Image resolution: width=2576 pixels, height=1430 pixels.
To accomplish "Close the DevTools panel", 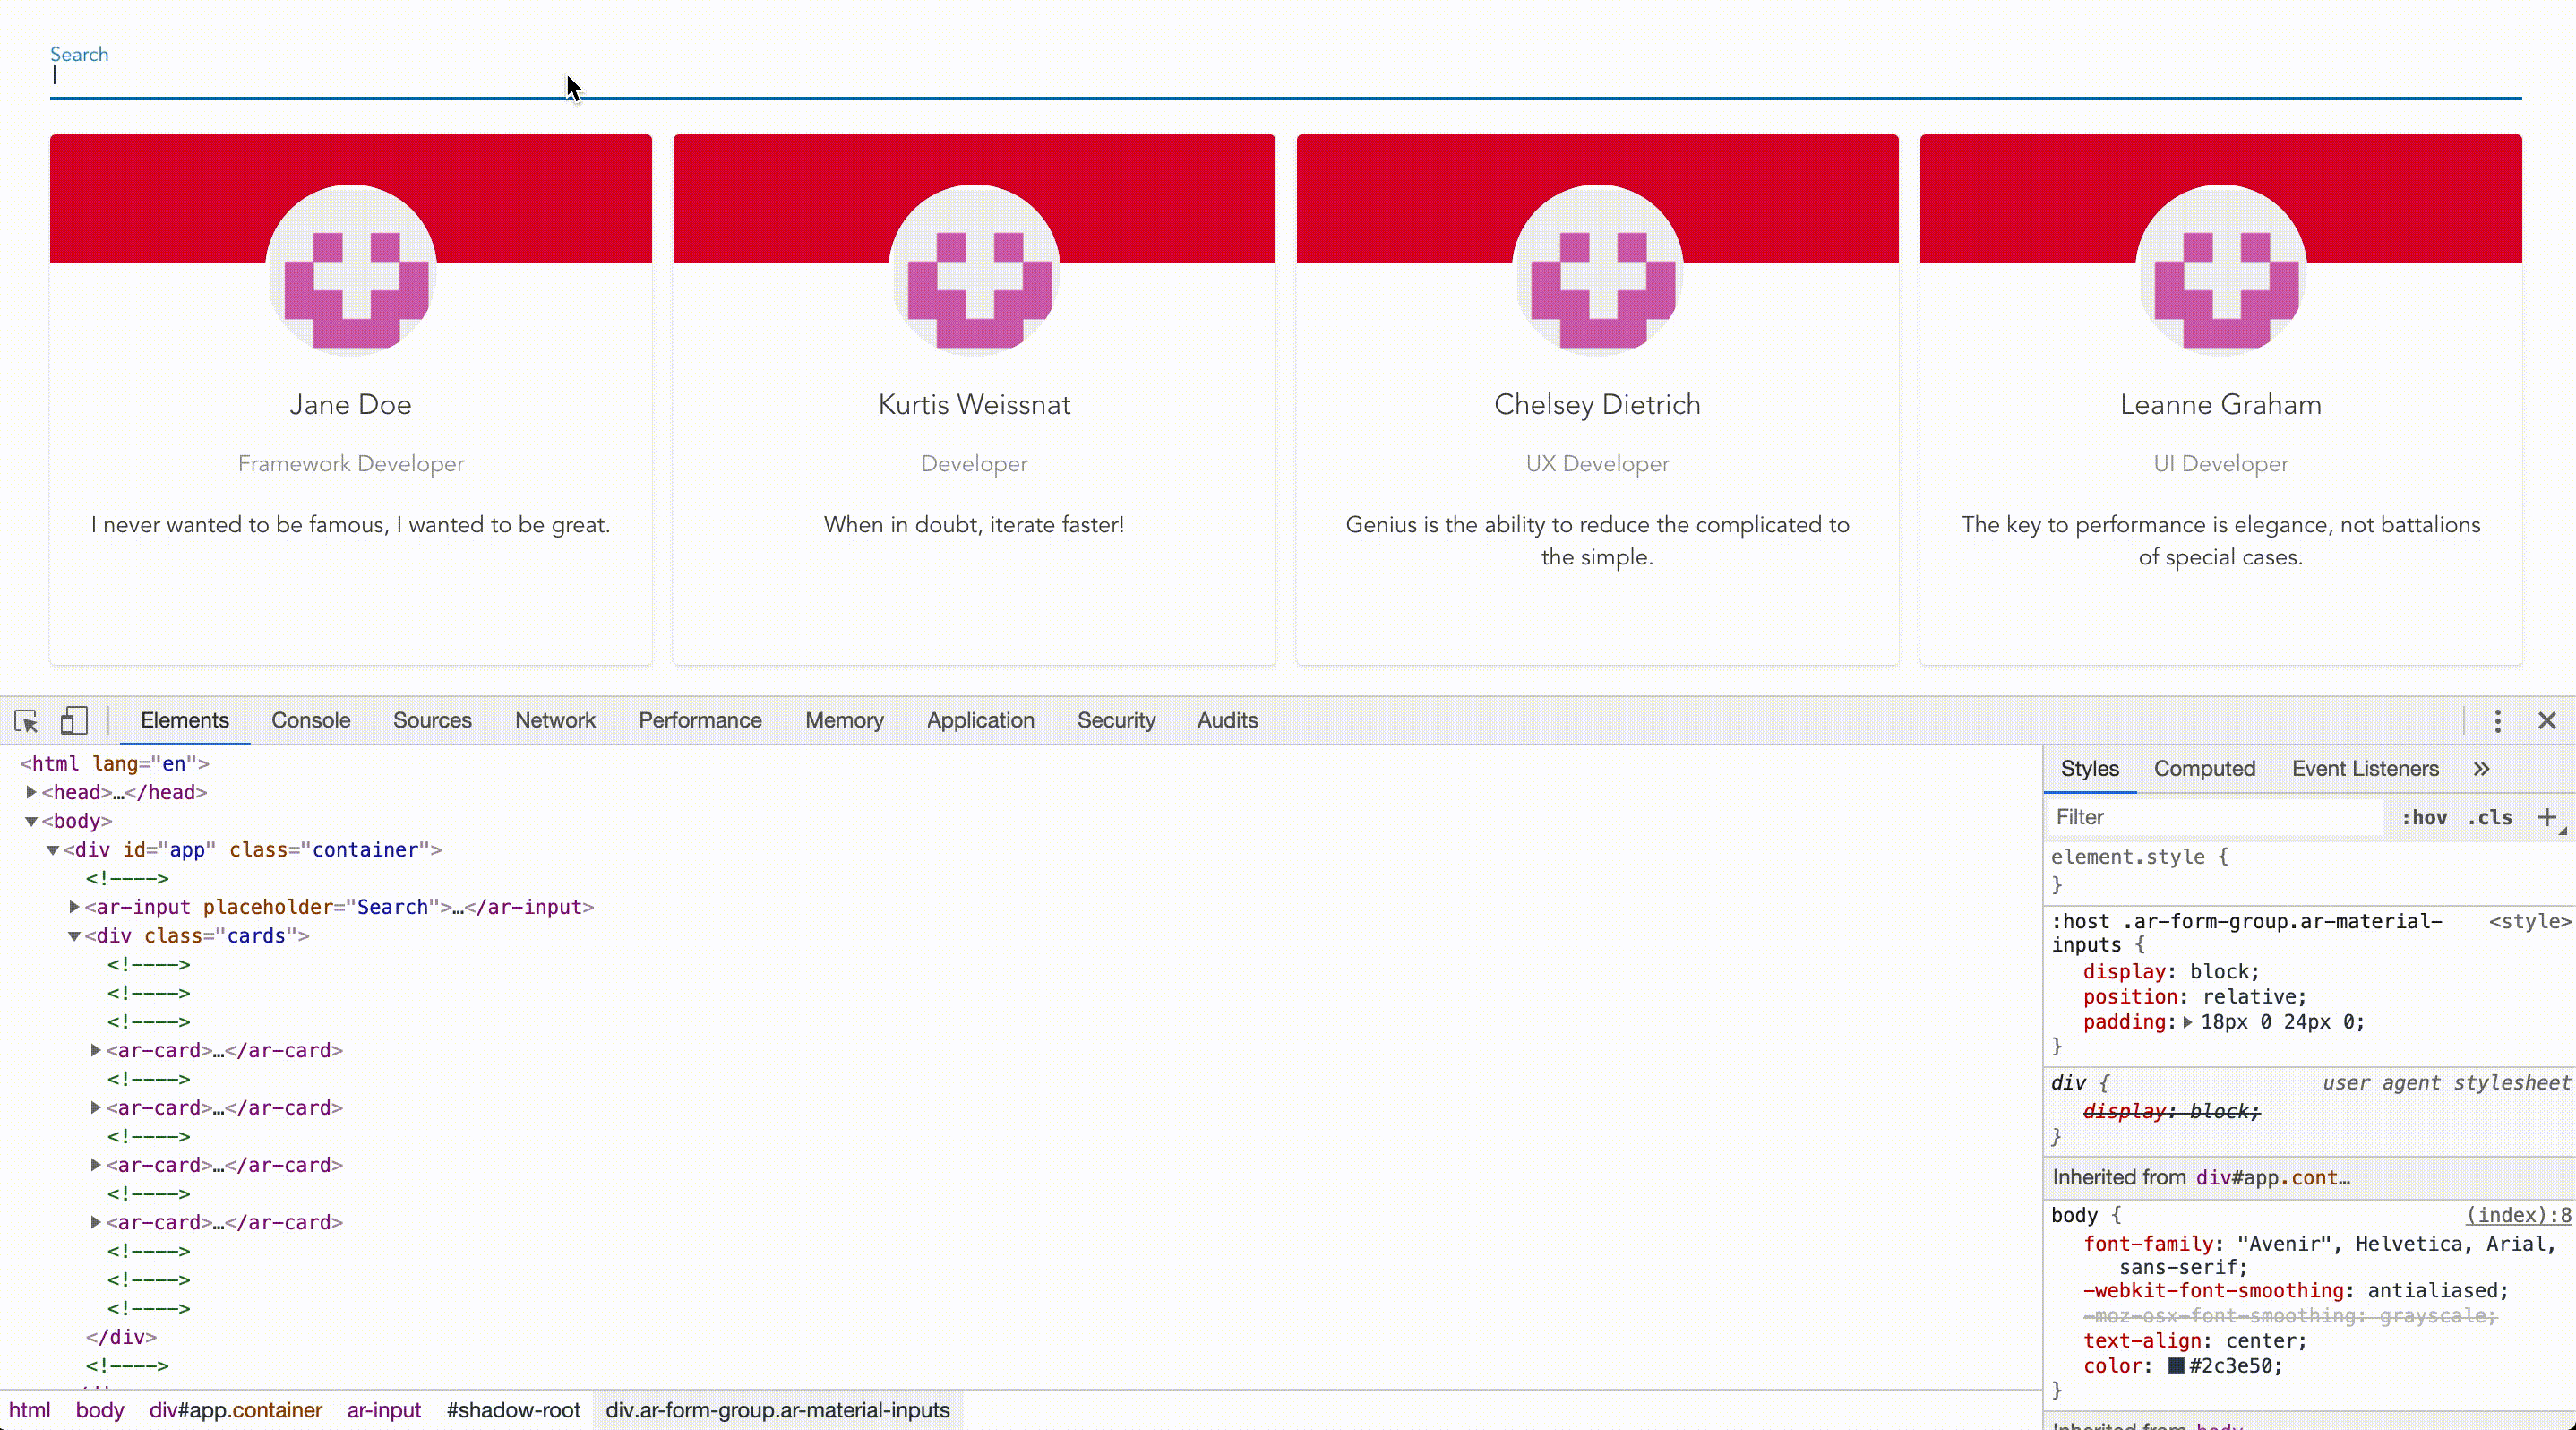I will click(2546, 721).
